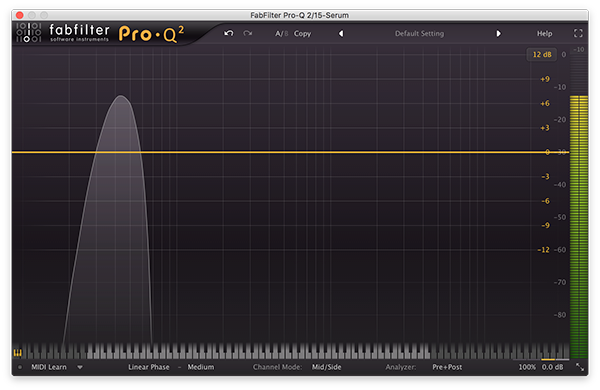The image size is (600, 390).
Task: Click the +6 dB scale label
Action: (x=545, y=103)
